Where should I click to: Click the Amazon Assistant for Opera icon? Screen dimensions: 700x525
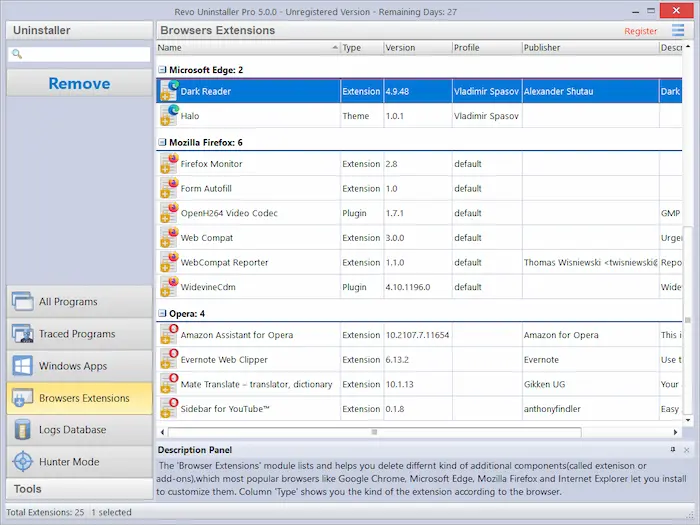click(169, 335)
